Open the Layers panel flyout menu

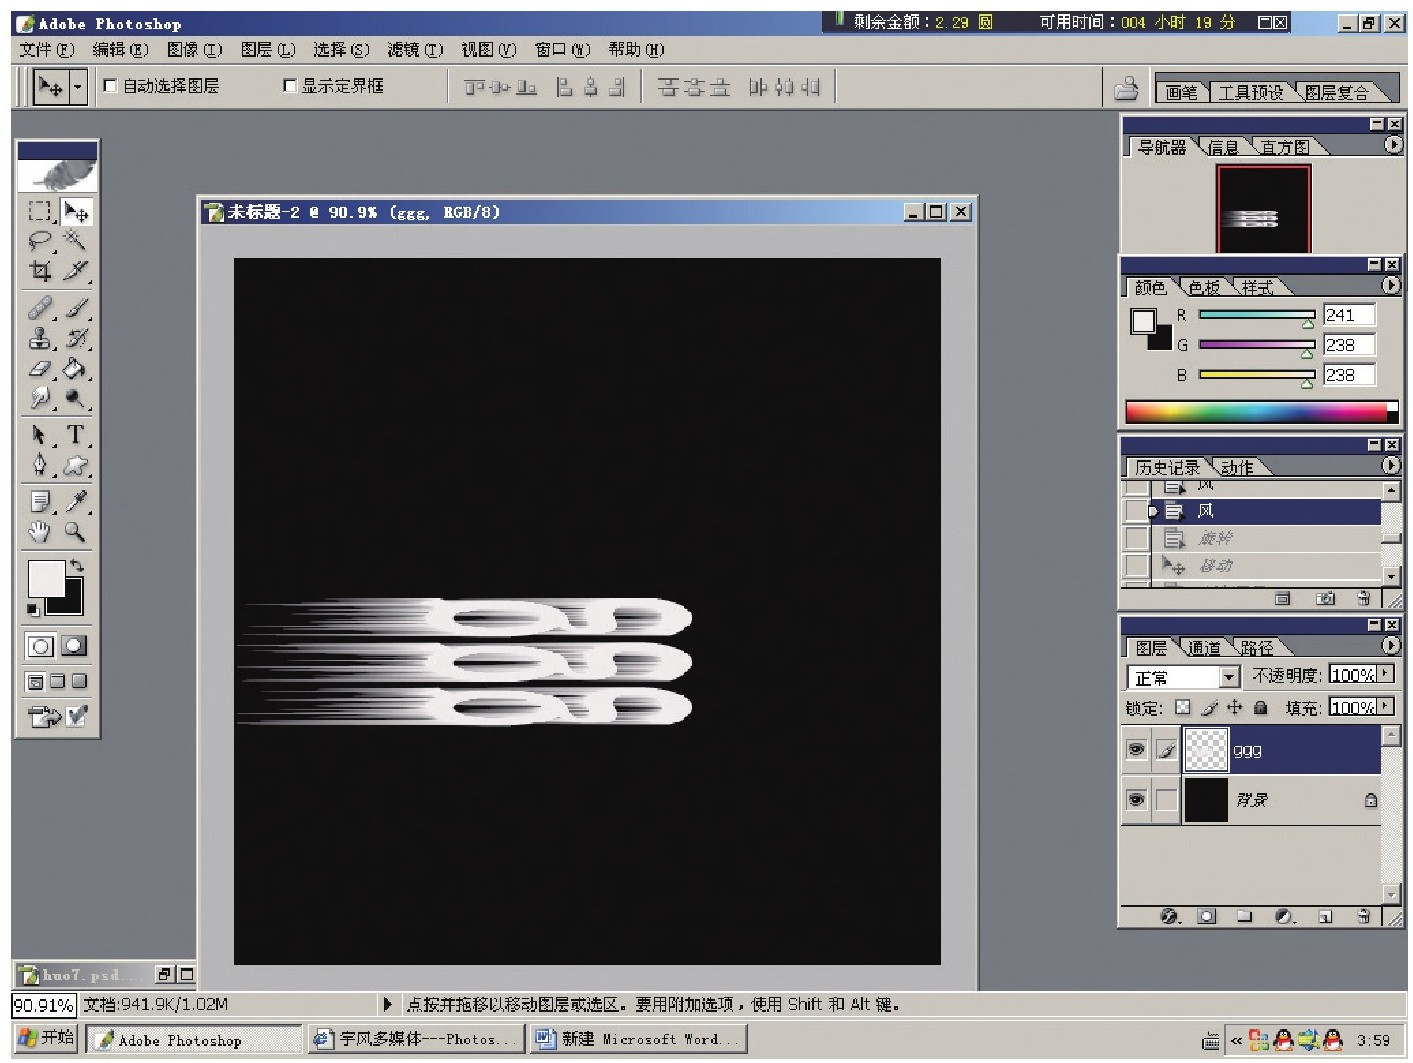pos(1391,646)
